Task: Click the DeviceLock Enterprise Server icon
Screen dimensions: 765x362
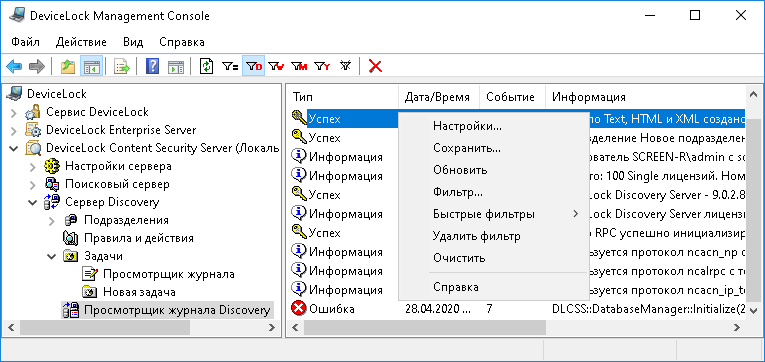Action: (34, 130)
